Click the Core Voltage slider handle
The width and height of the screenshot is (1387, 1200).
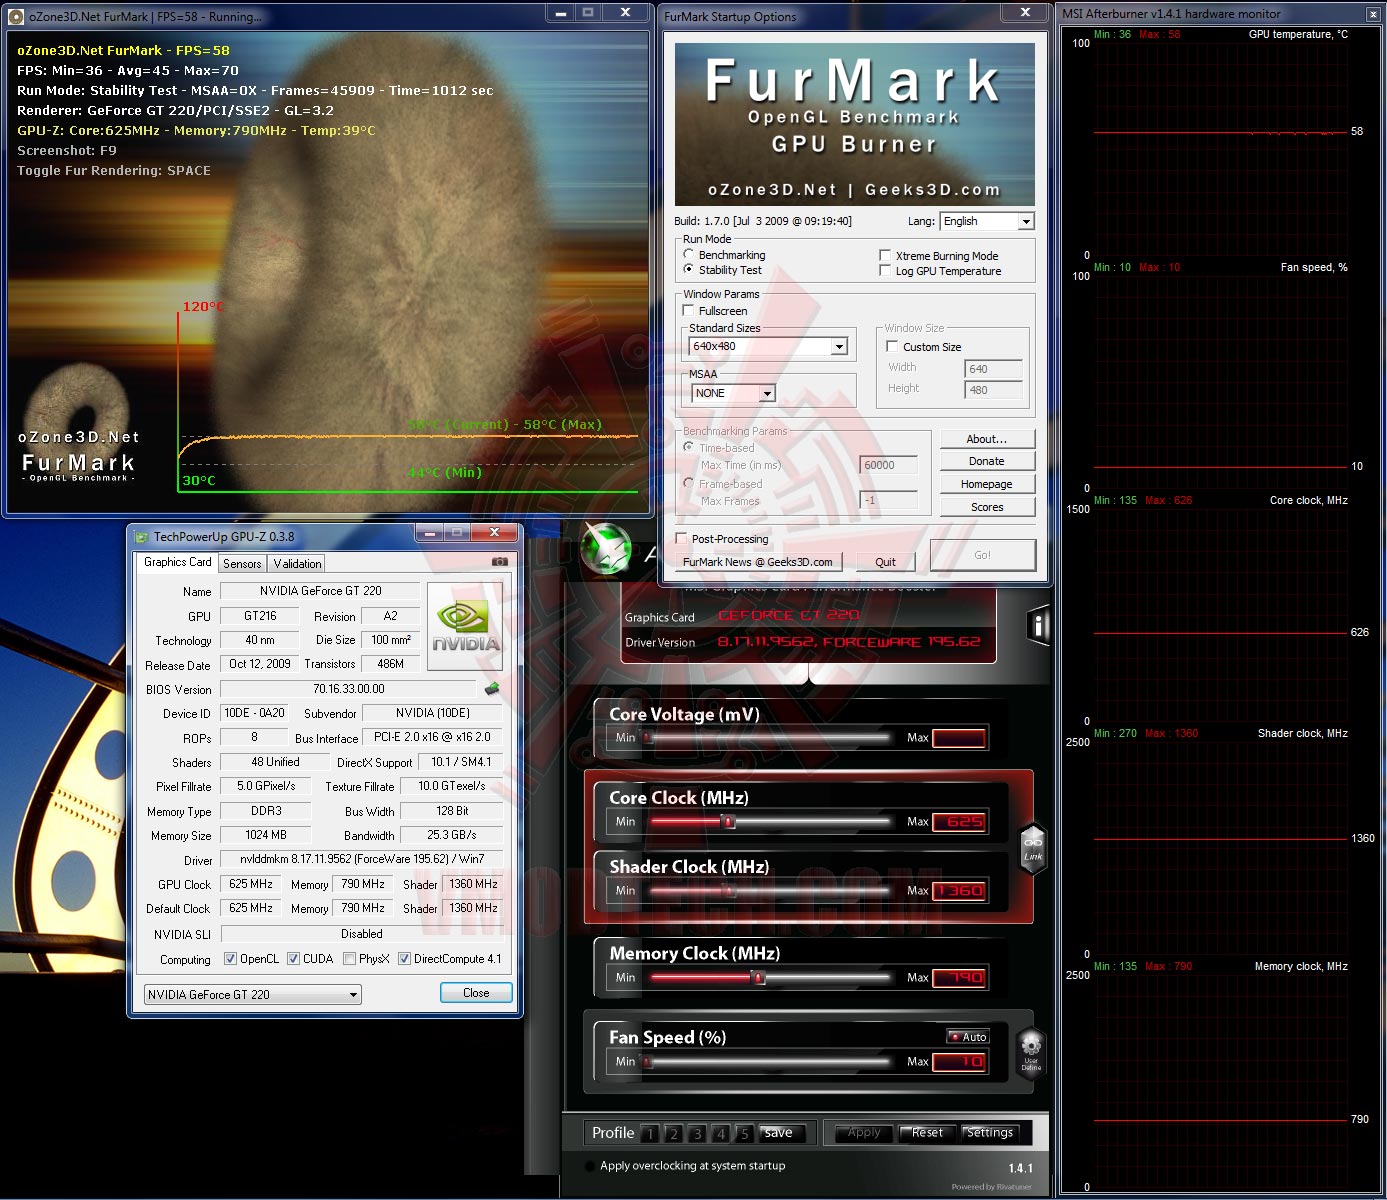648,738
